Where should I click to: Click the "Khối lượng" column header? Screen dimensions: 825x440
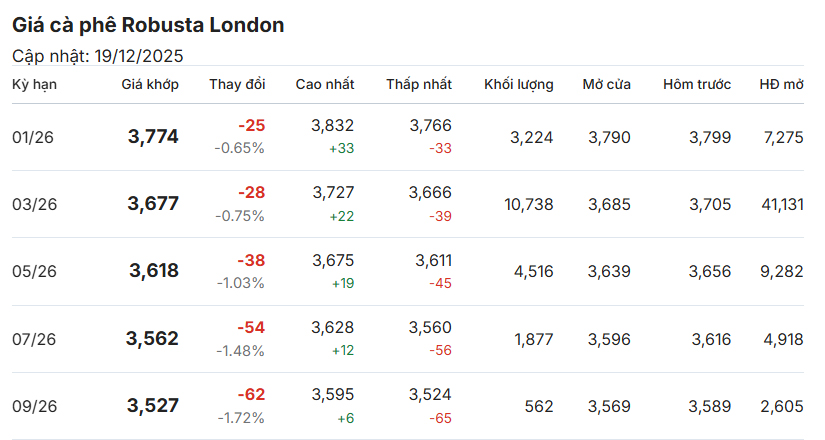(518, 85)
